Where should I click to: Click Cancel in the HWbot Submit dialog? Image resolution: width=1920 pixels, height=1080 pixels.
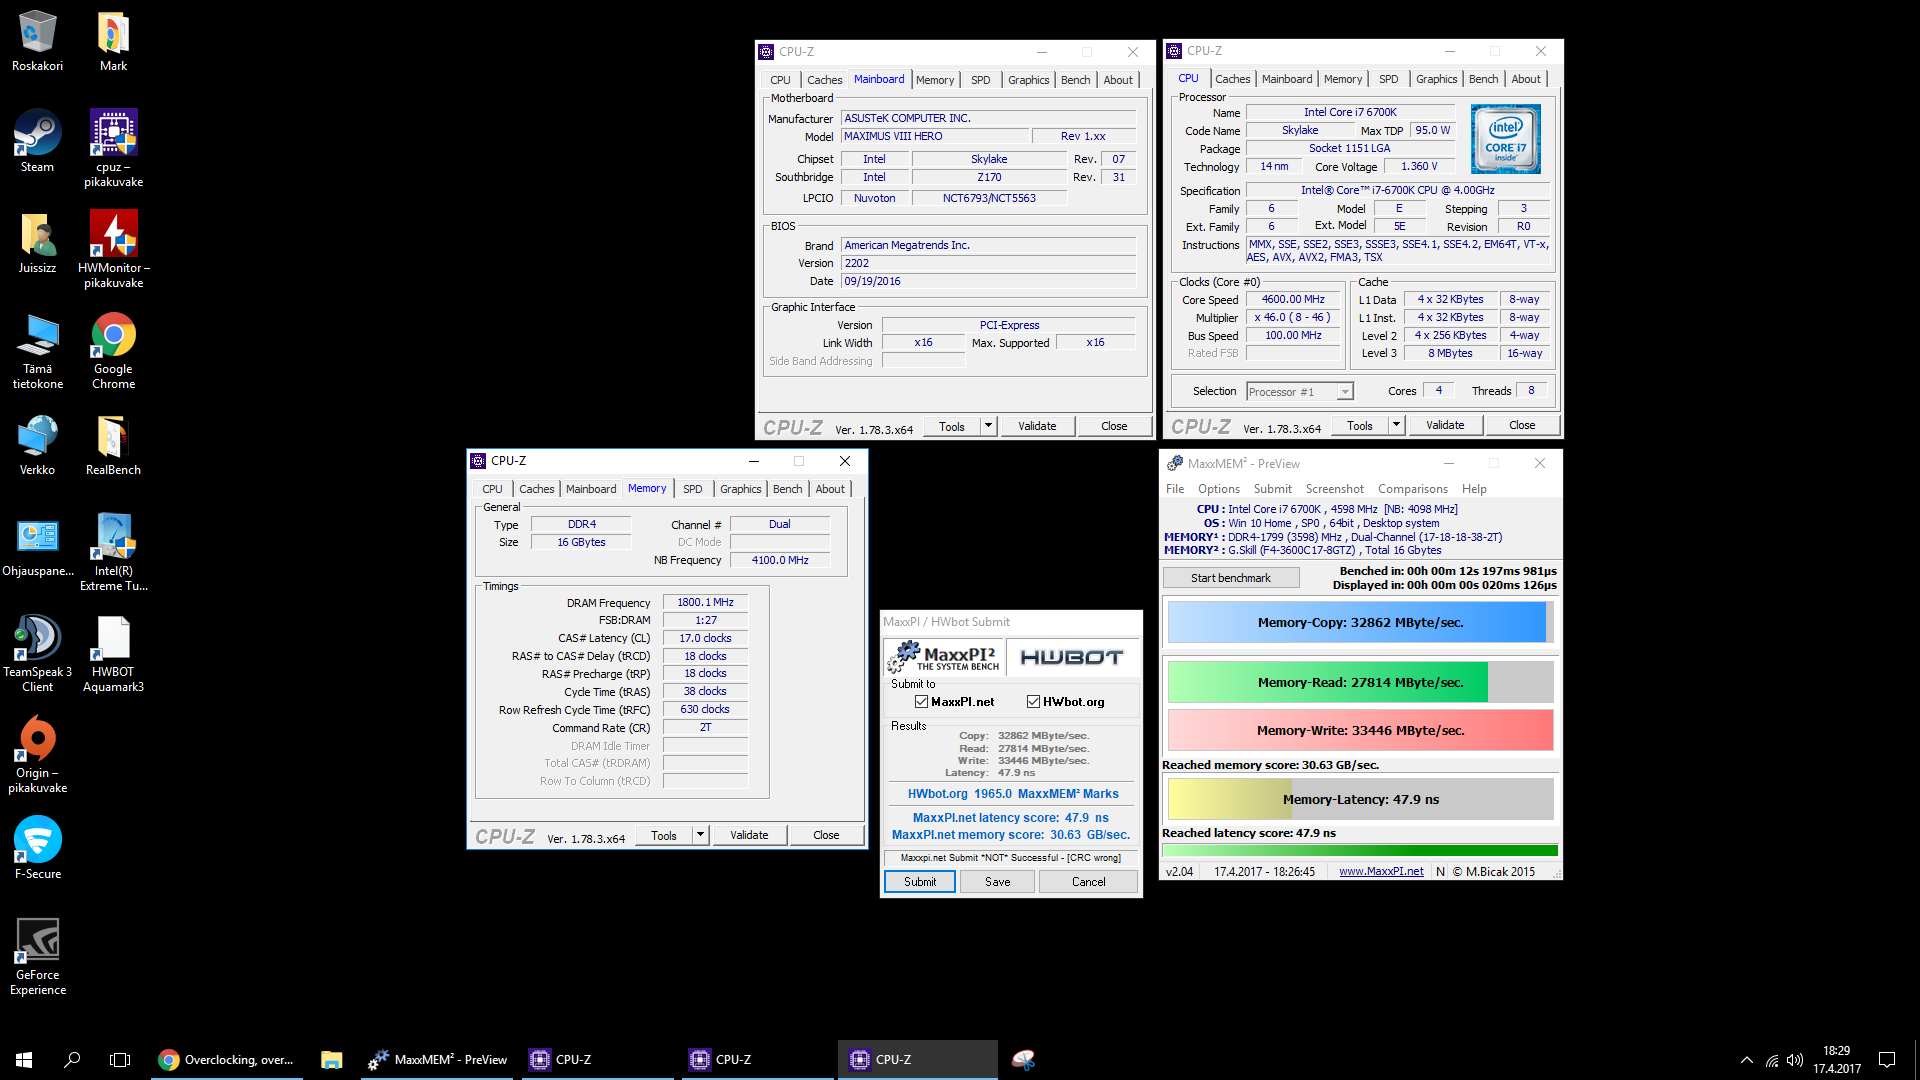pos(1088,882)
